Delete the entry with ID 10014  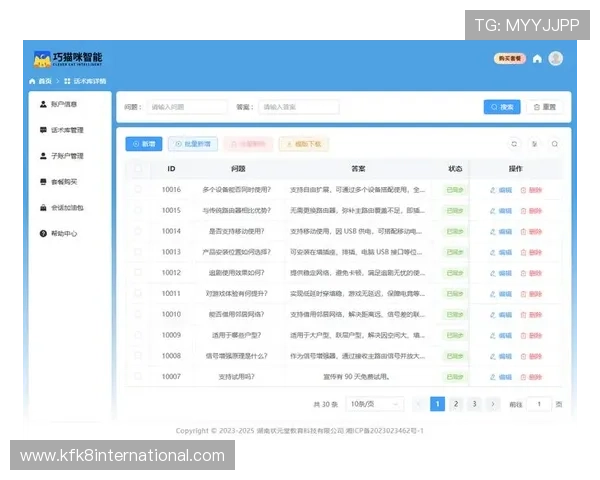[x=531, y=232]
